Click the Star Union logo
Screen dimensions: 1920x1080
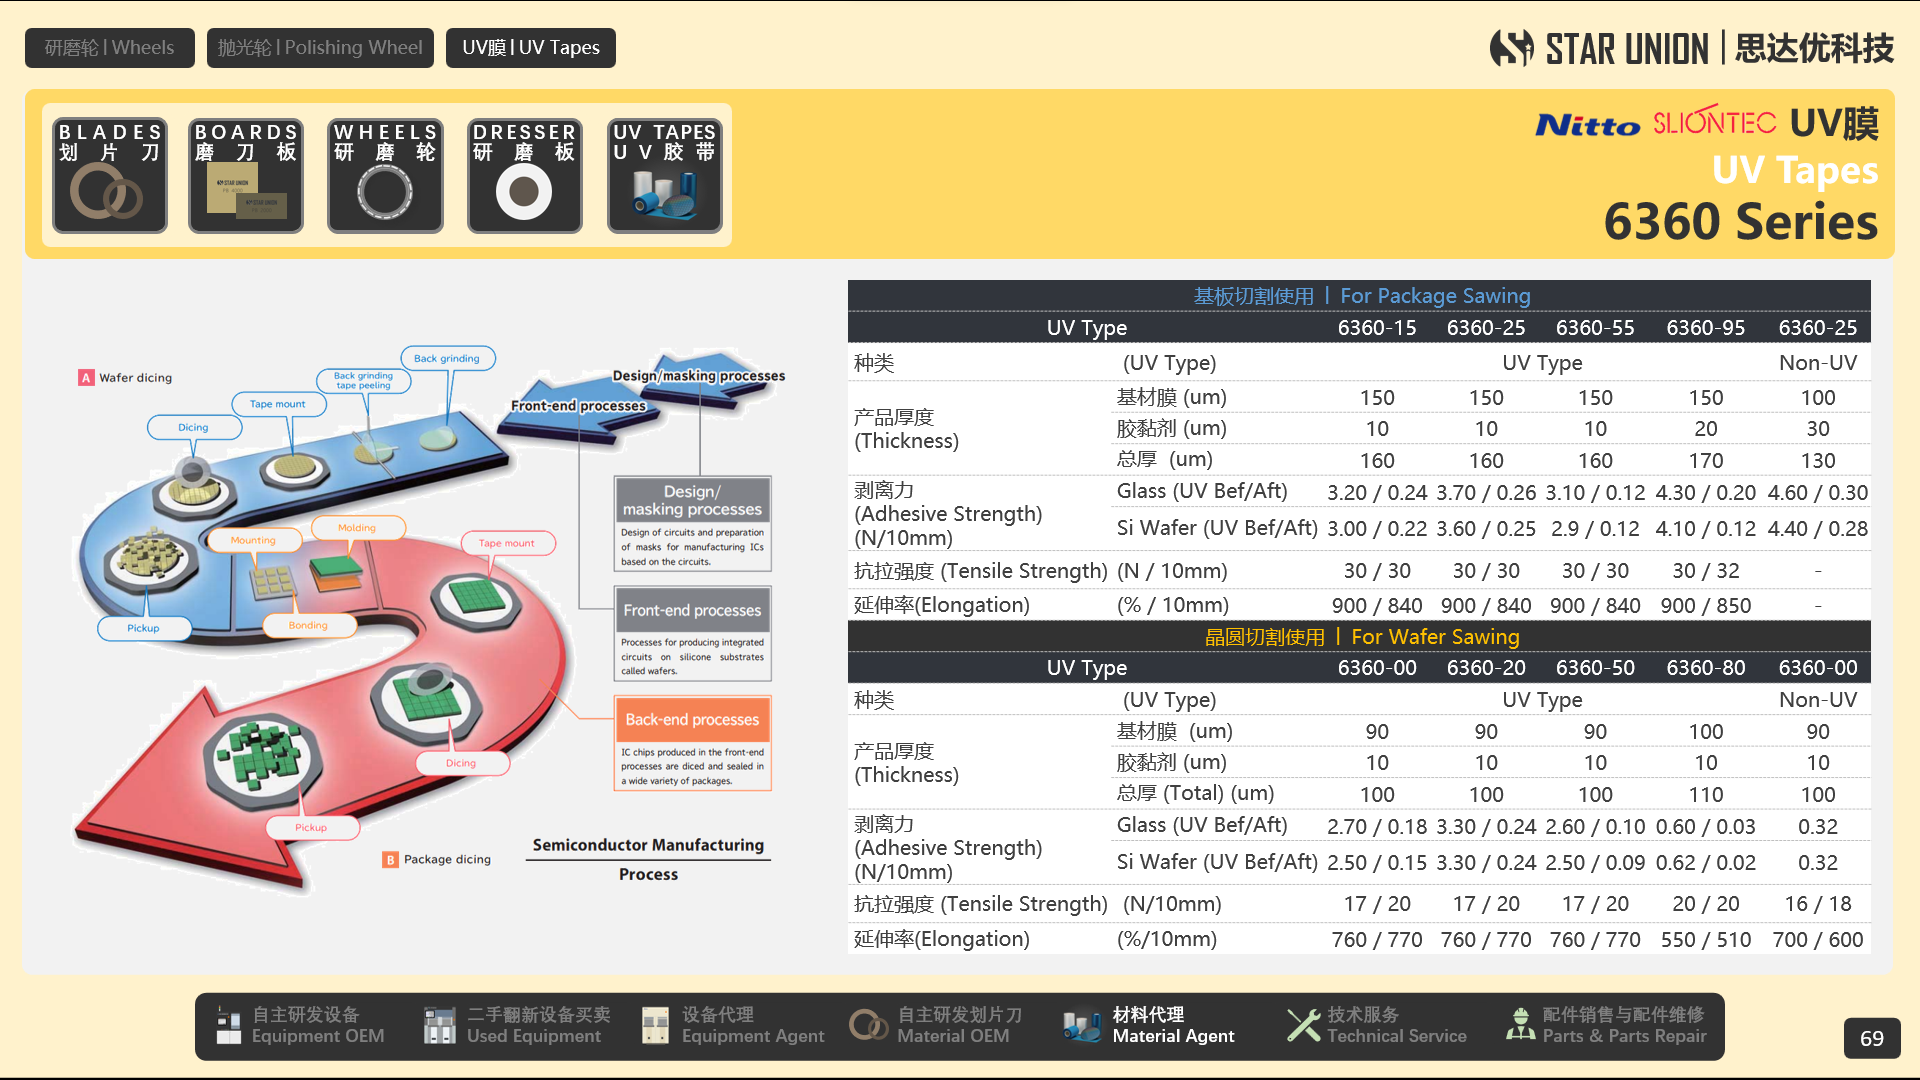pyautogui.click(x=1692, y=48)
